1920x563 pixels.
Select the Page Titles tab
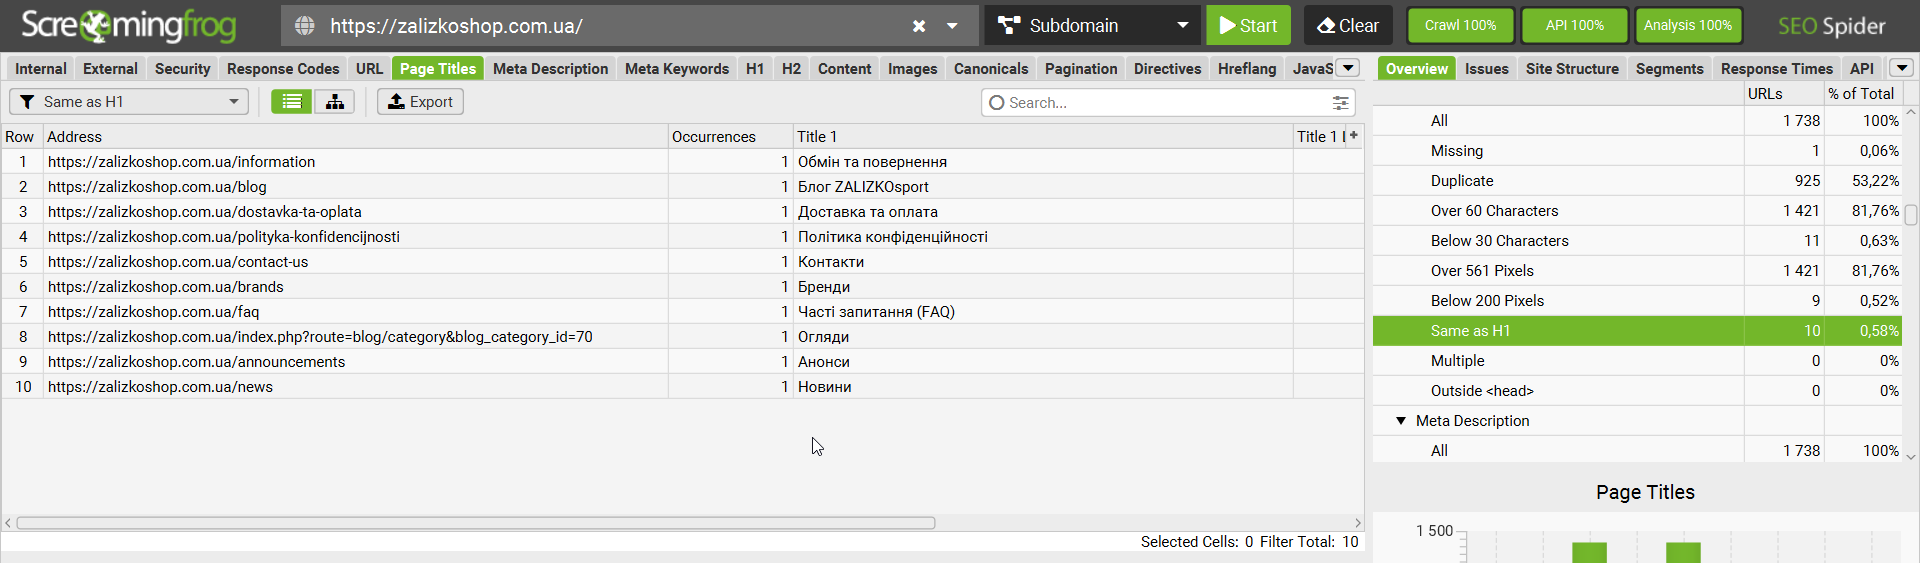coord(438,68)
